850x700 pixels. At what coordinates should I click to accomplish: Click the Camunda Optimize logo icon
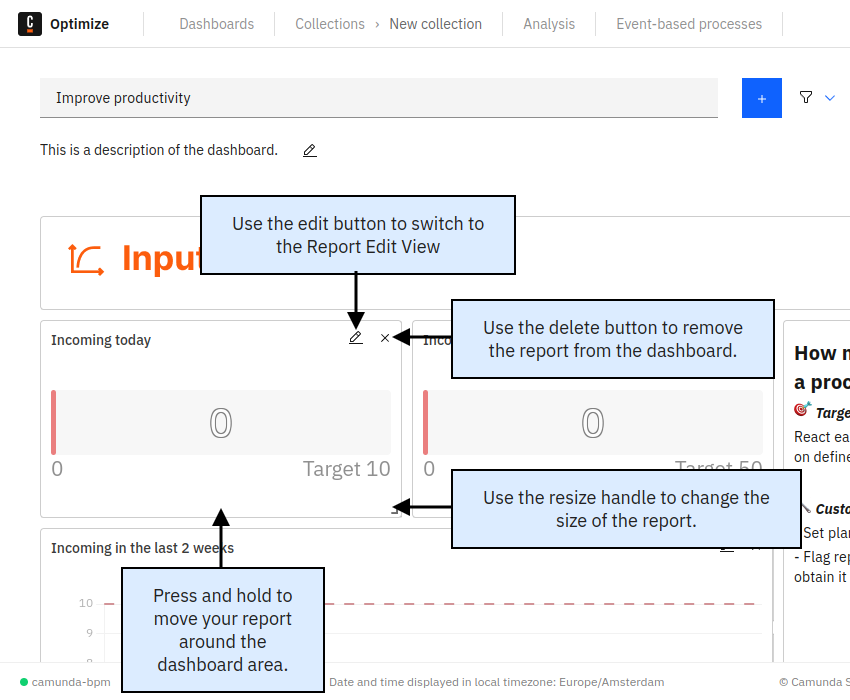click(28, 23)
